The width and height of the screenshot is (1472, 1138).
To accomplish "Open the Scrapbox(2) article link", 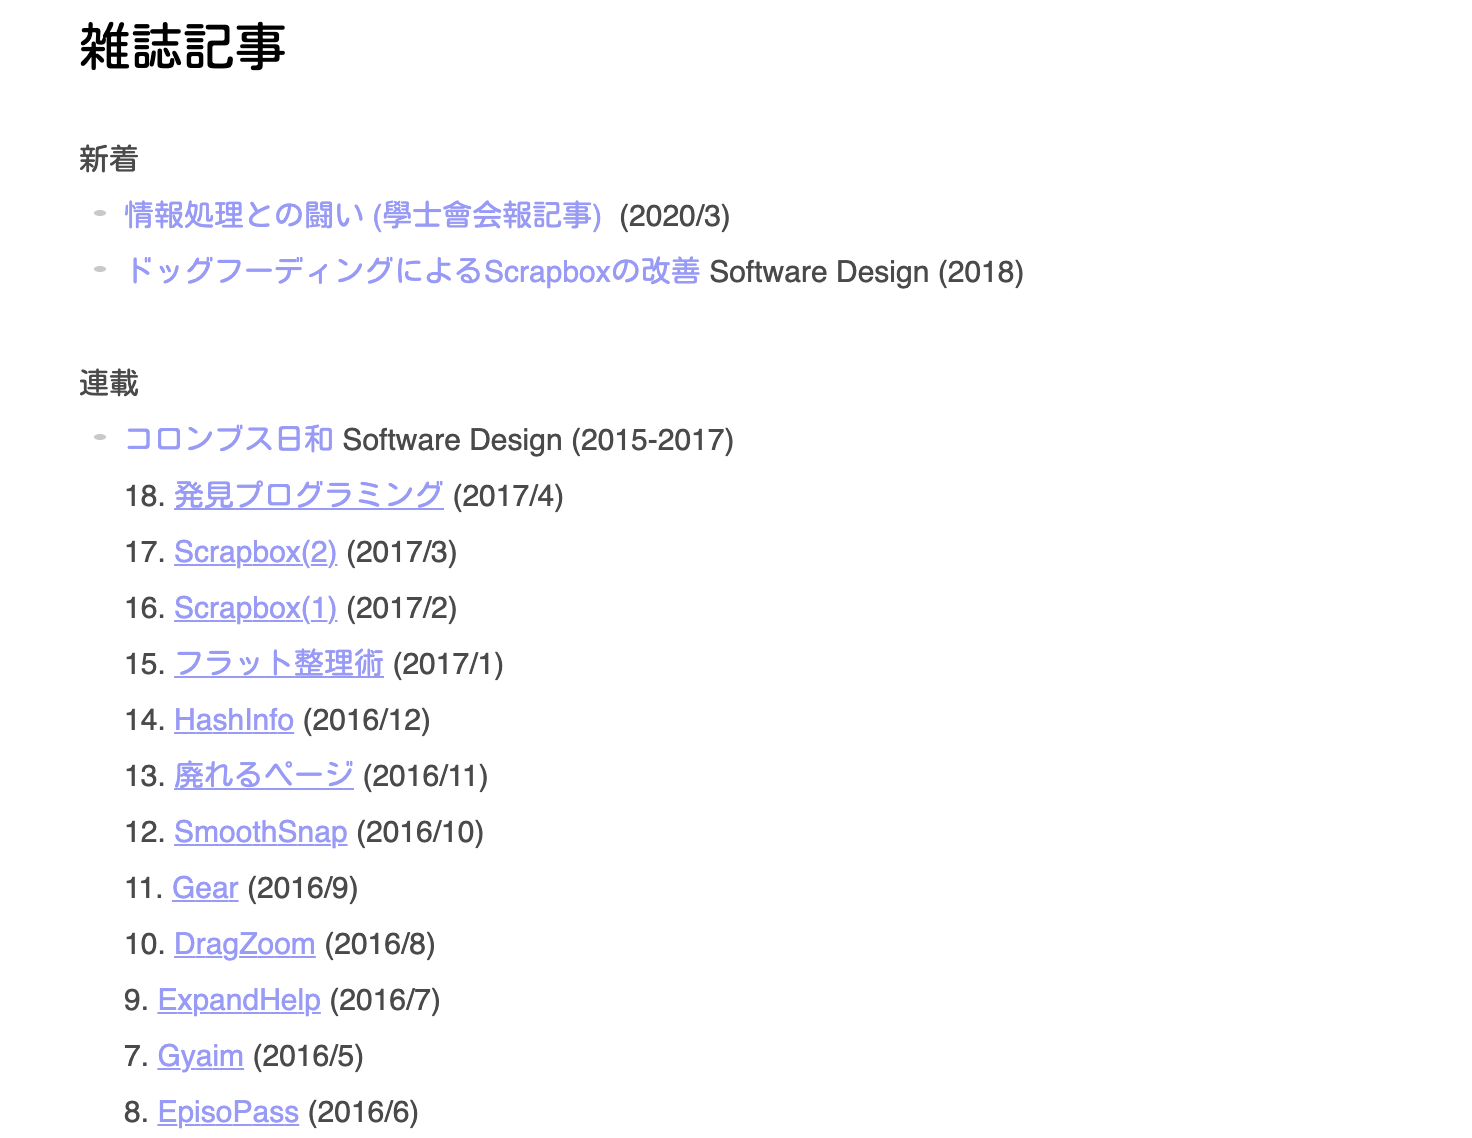I will coord(255,552).
